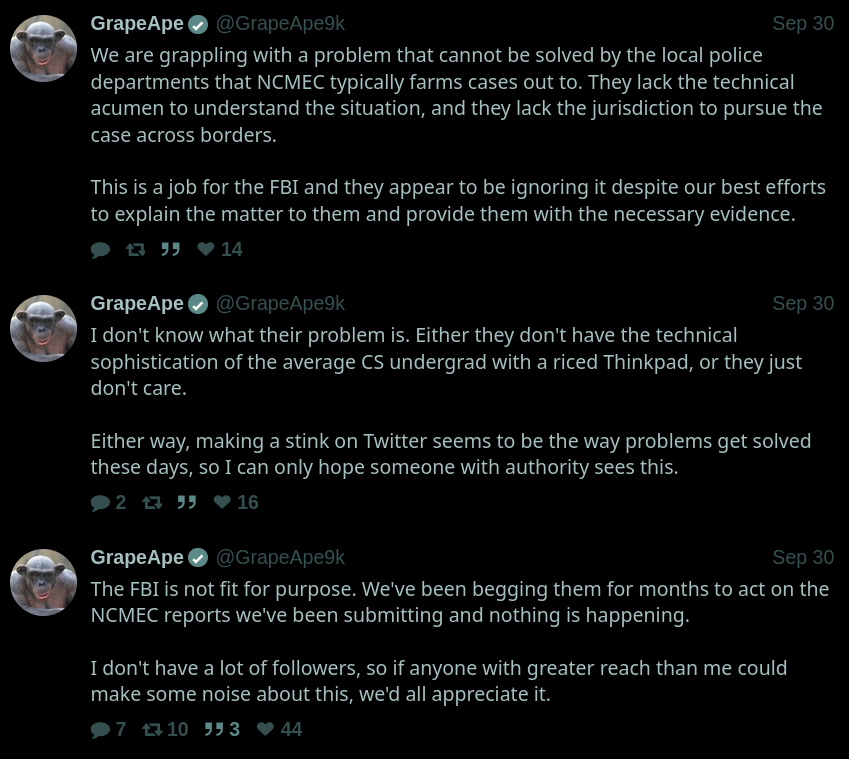Open @GrapeApe9k handle on third tweet
The height and width of the screenshot is (759, 849).
(x=280, y=558)
